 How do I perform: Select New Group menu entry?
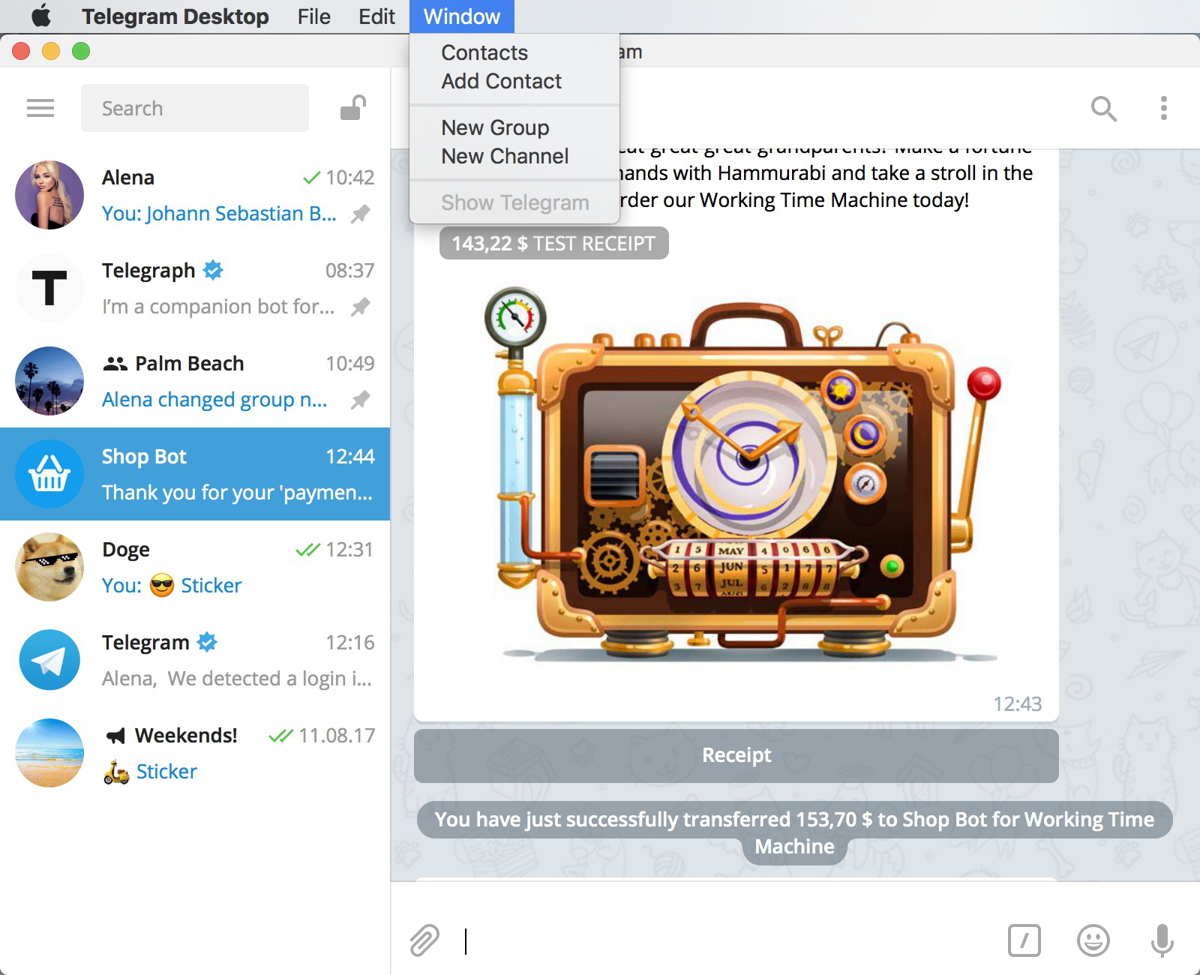(495, 128)
